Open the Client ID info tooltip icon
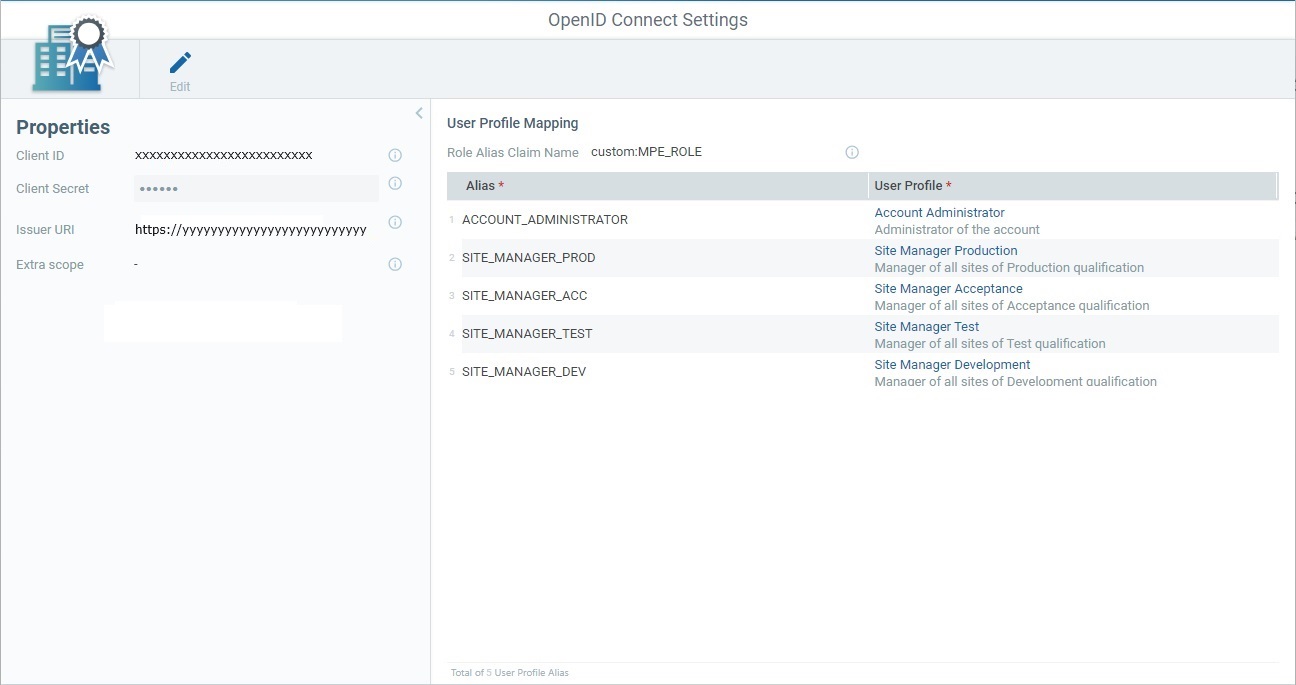1296x685 pixels. [395, 155]
